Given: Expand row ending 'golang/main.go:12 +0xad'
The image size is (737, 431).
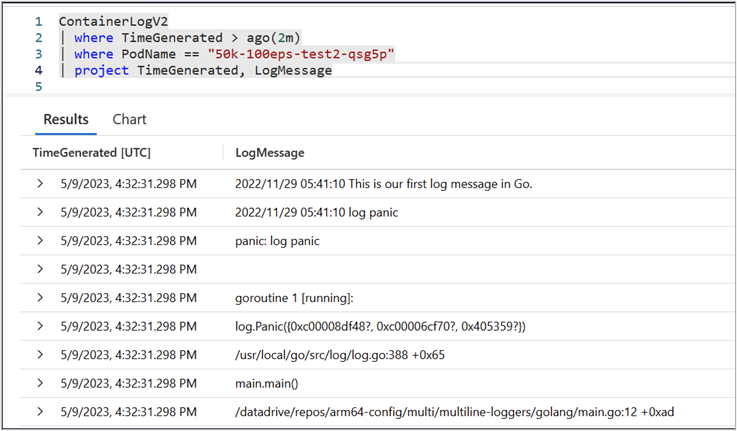Looking at the screenshot, I should pyautogui.click(x=40, y=412).
